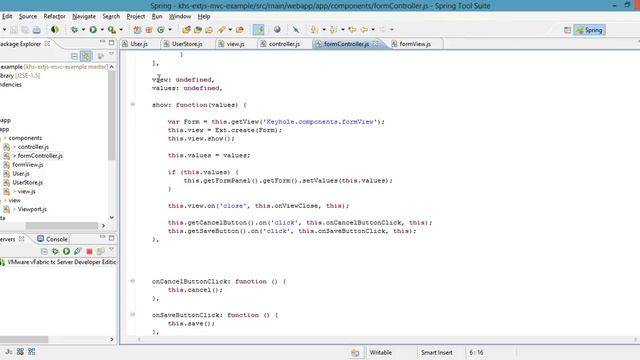640x360 pixels.
Task: Toggle the highlighted Mark Occurrences toolbar button
Action: [258, 29]
